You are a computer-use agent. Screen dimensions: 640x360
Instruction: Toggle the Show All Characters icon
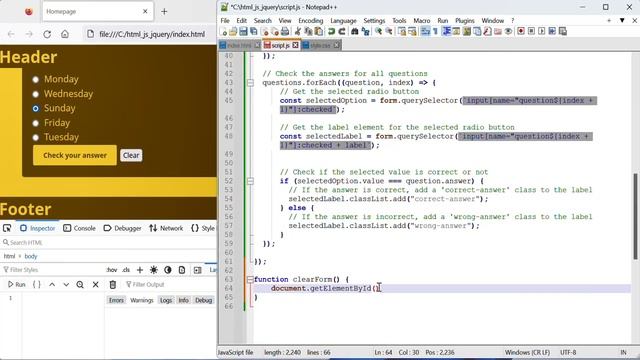[x=435, y=31]
